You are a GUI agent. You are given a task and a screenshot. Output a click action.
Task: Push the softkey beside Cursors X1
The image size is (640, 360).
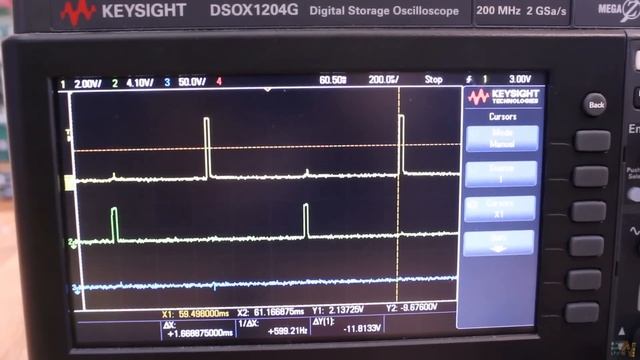click(588, 211)
